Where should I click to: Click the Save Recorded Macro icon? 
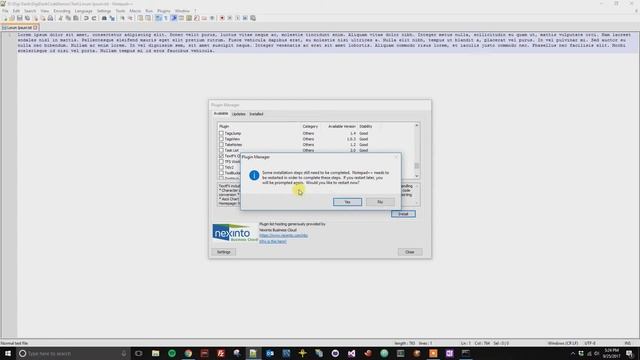(253, 18)
